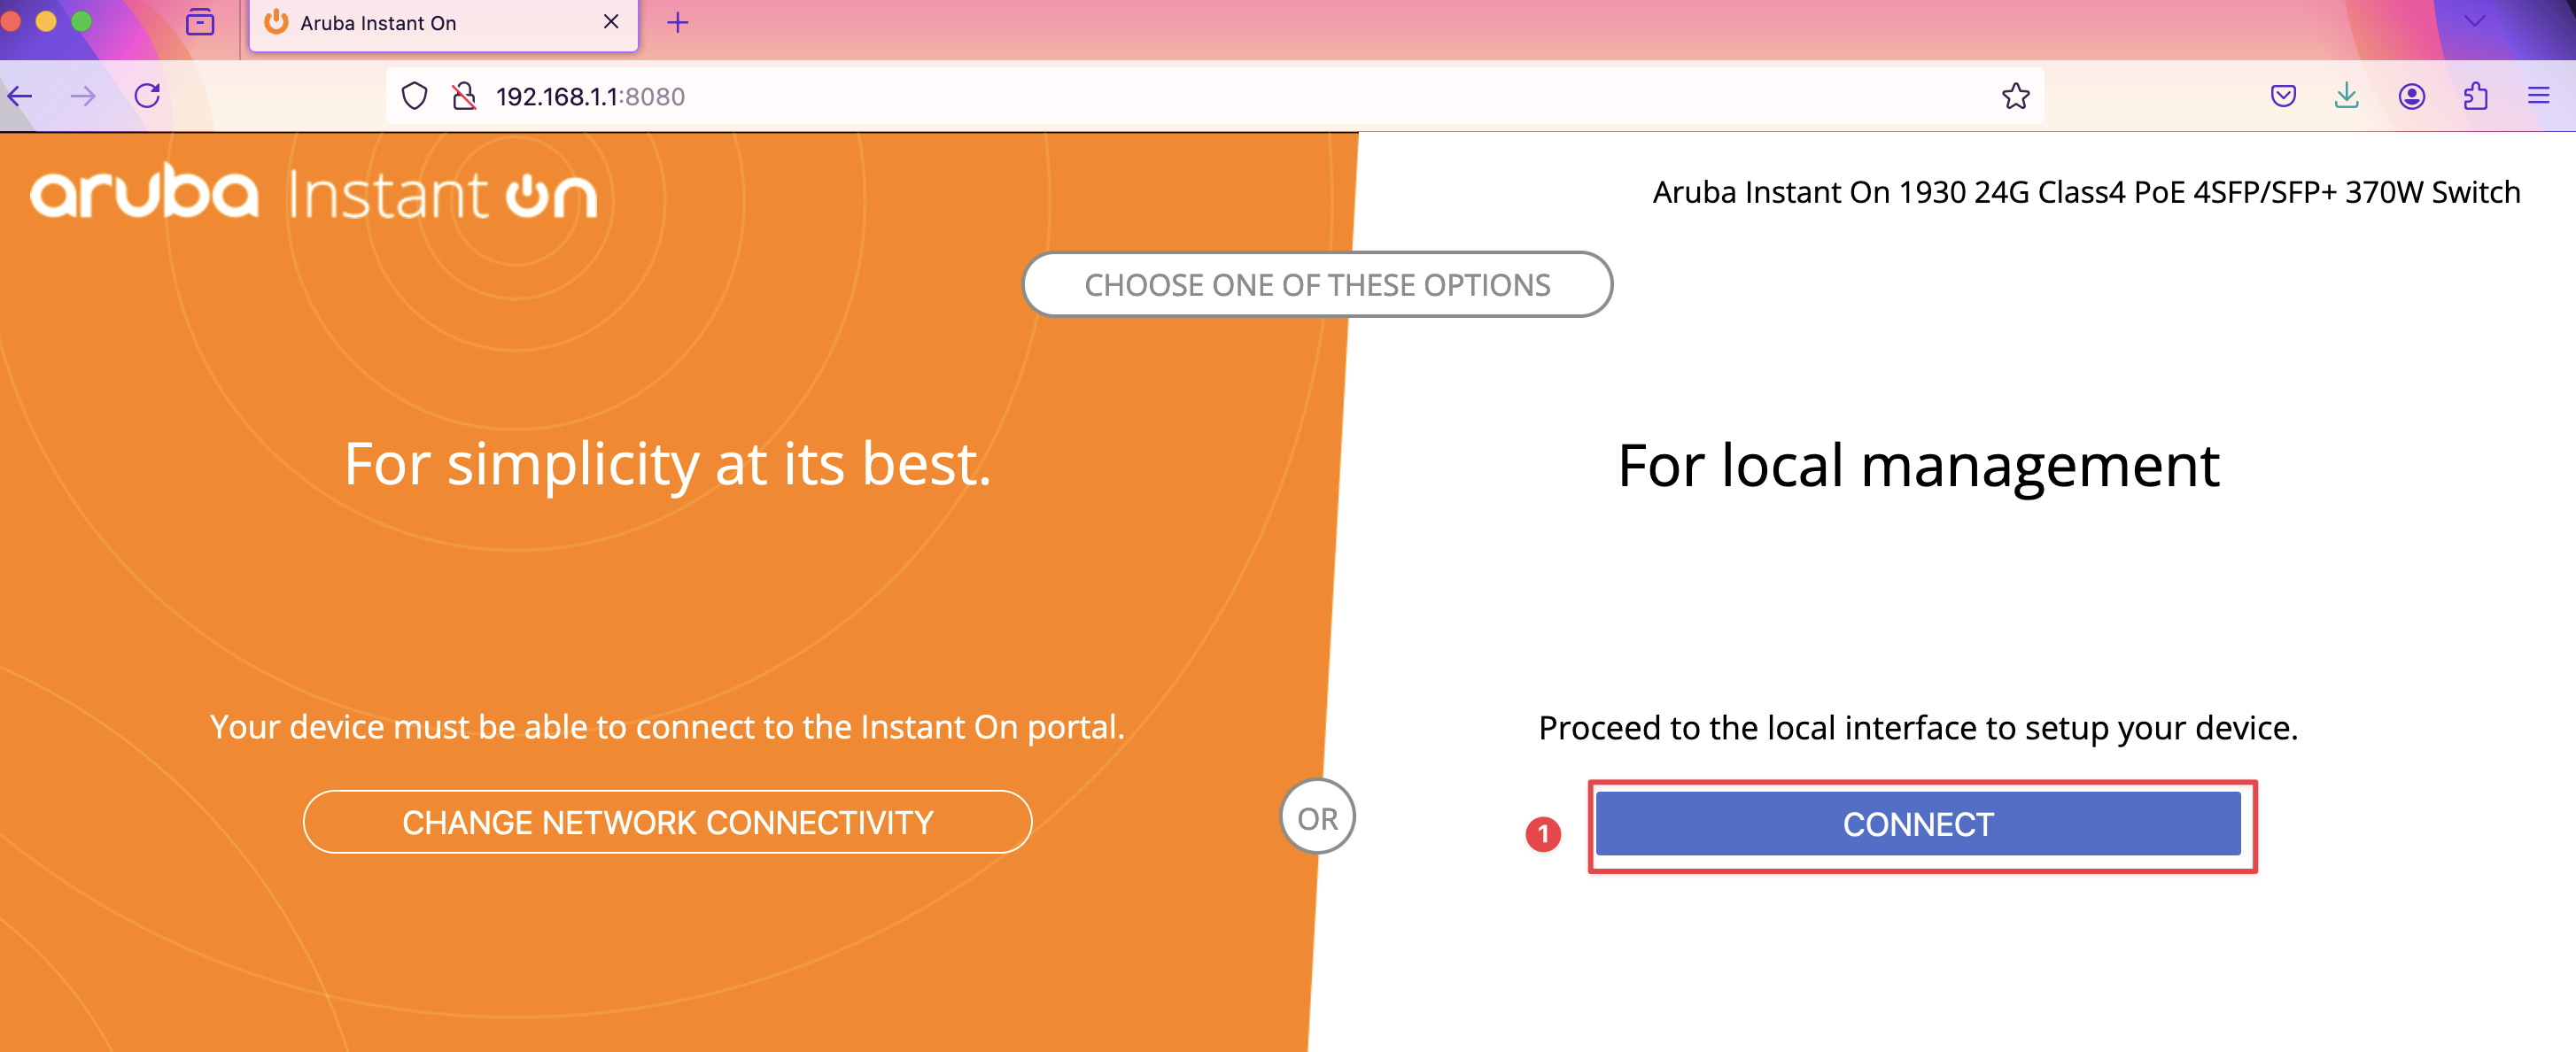Open the Downloads panel icon
2576x1052 pixels.
[x=2346, y=96]
